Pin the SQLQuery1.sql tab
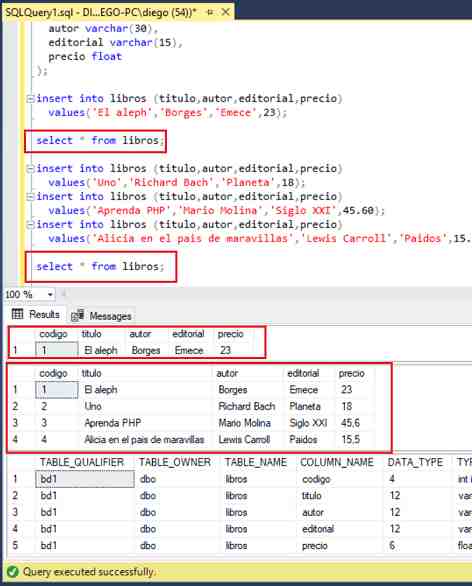The width and height of the screenshot is (472, 586). coord(210,12)
